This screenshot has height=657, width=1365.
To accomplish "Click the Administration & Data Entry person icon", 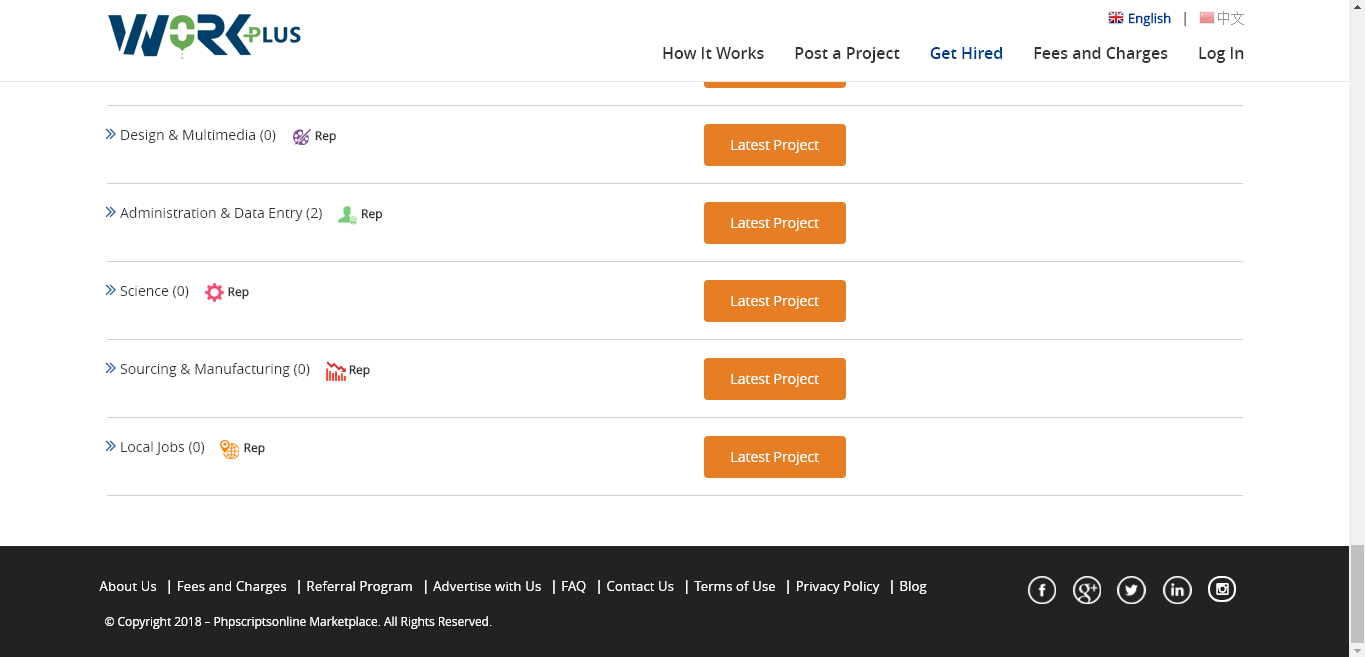I will 347,215.
